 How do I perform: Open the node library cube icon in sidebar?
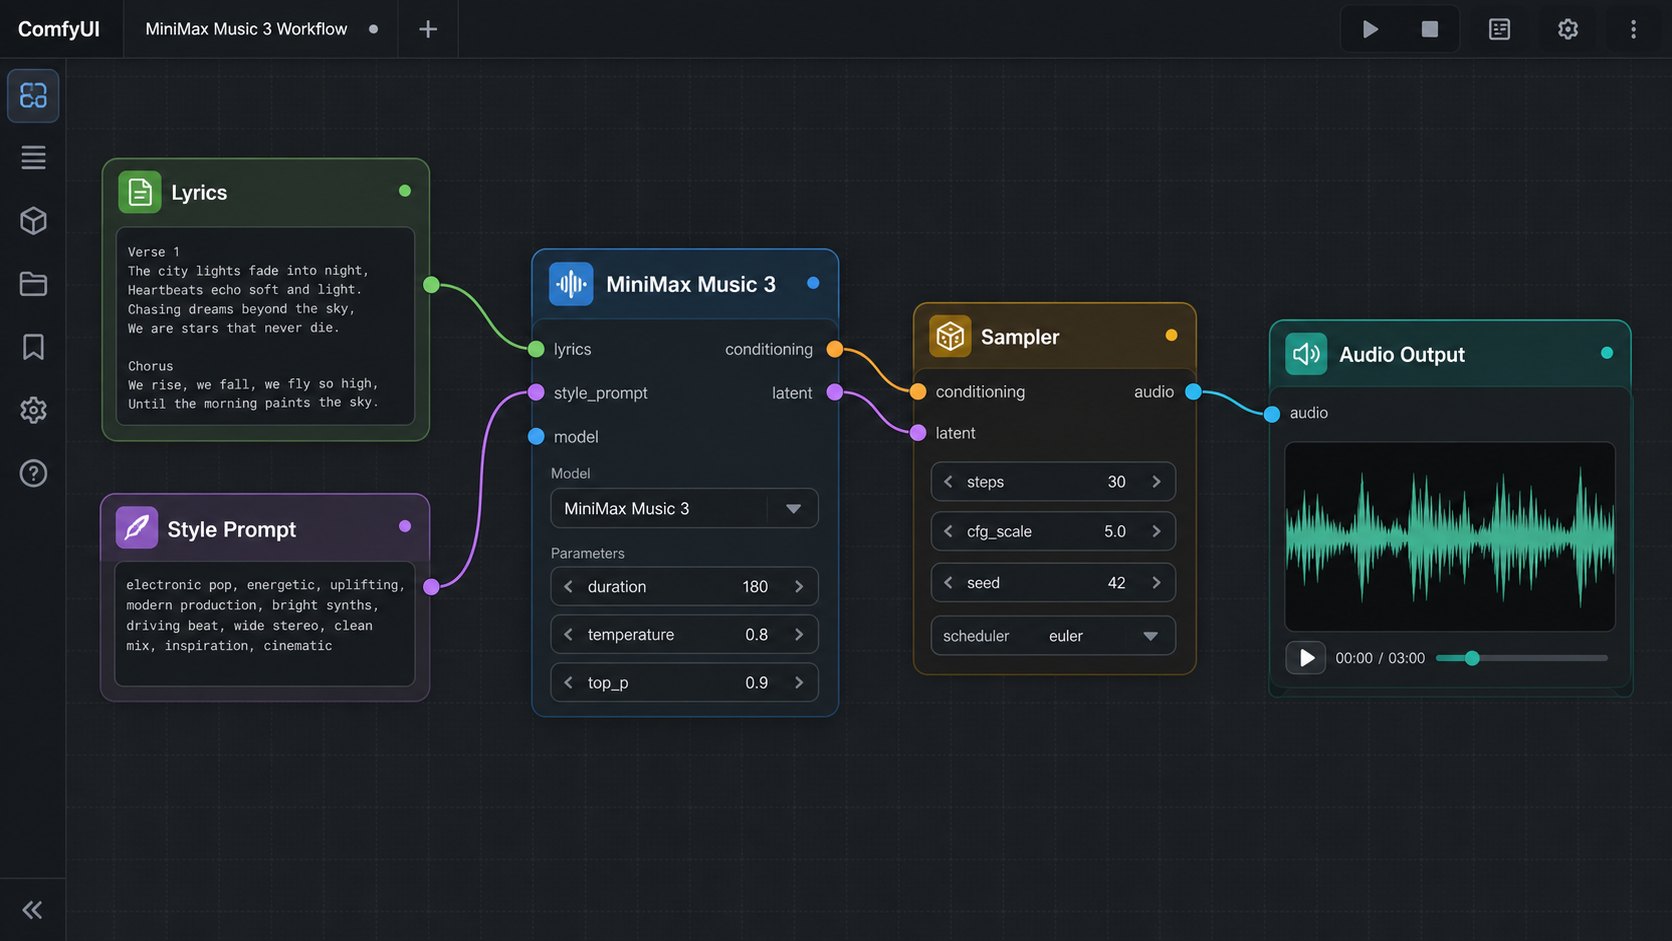33,221
